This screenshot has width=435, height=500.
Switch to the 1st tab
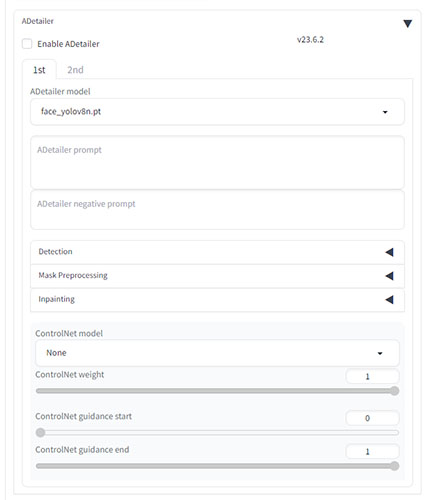coord(39,70)
